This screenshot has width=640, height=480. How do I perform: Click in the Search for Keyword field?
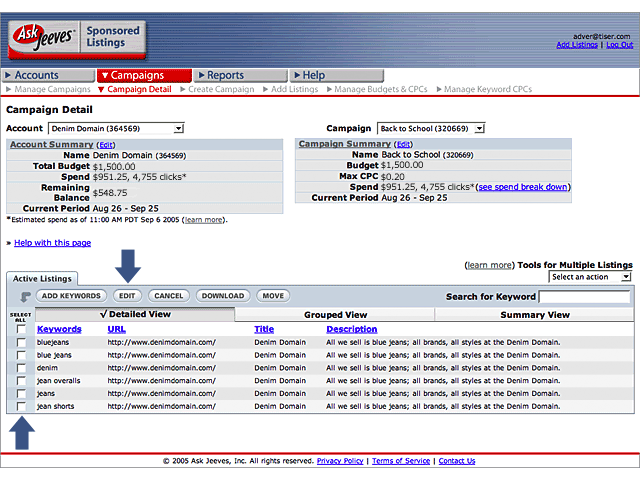(x=584, y=297)
